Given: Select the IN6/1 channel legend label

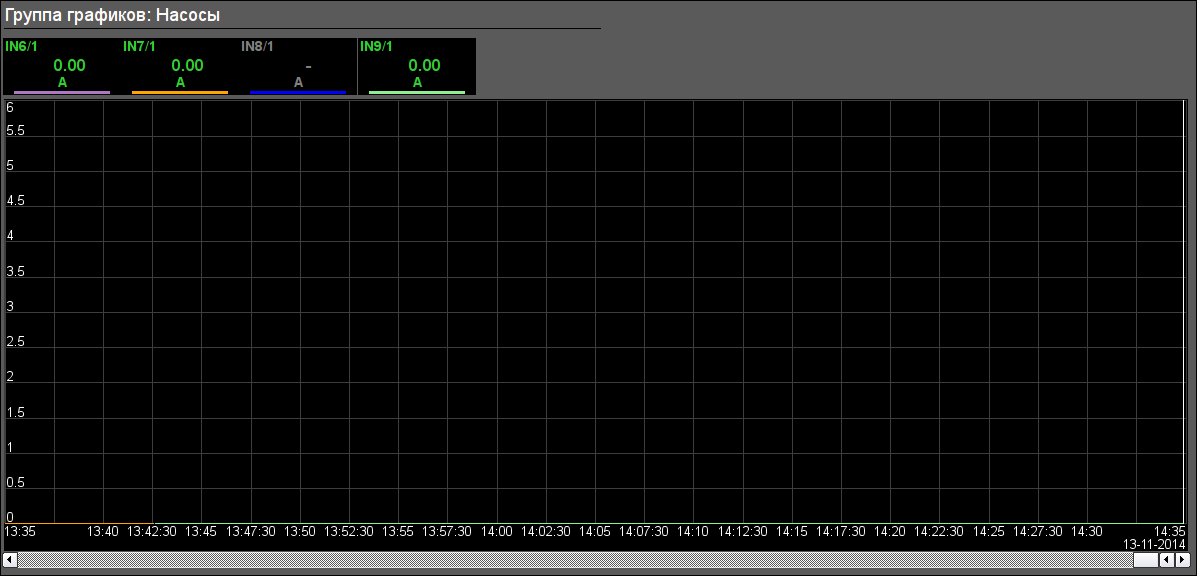Looking at the screenshot, I should click(21, 47).
